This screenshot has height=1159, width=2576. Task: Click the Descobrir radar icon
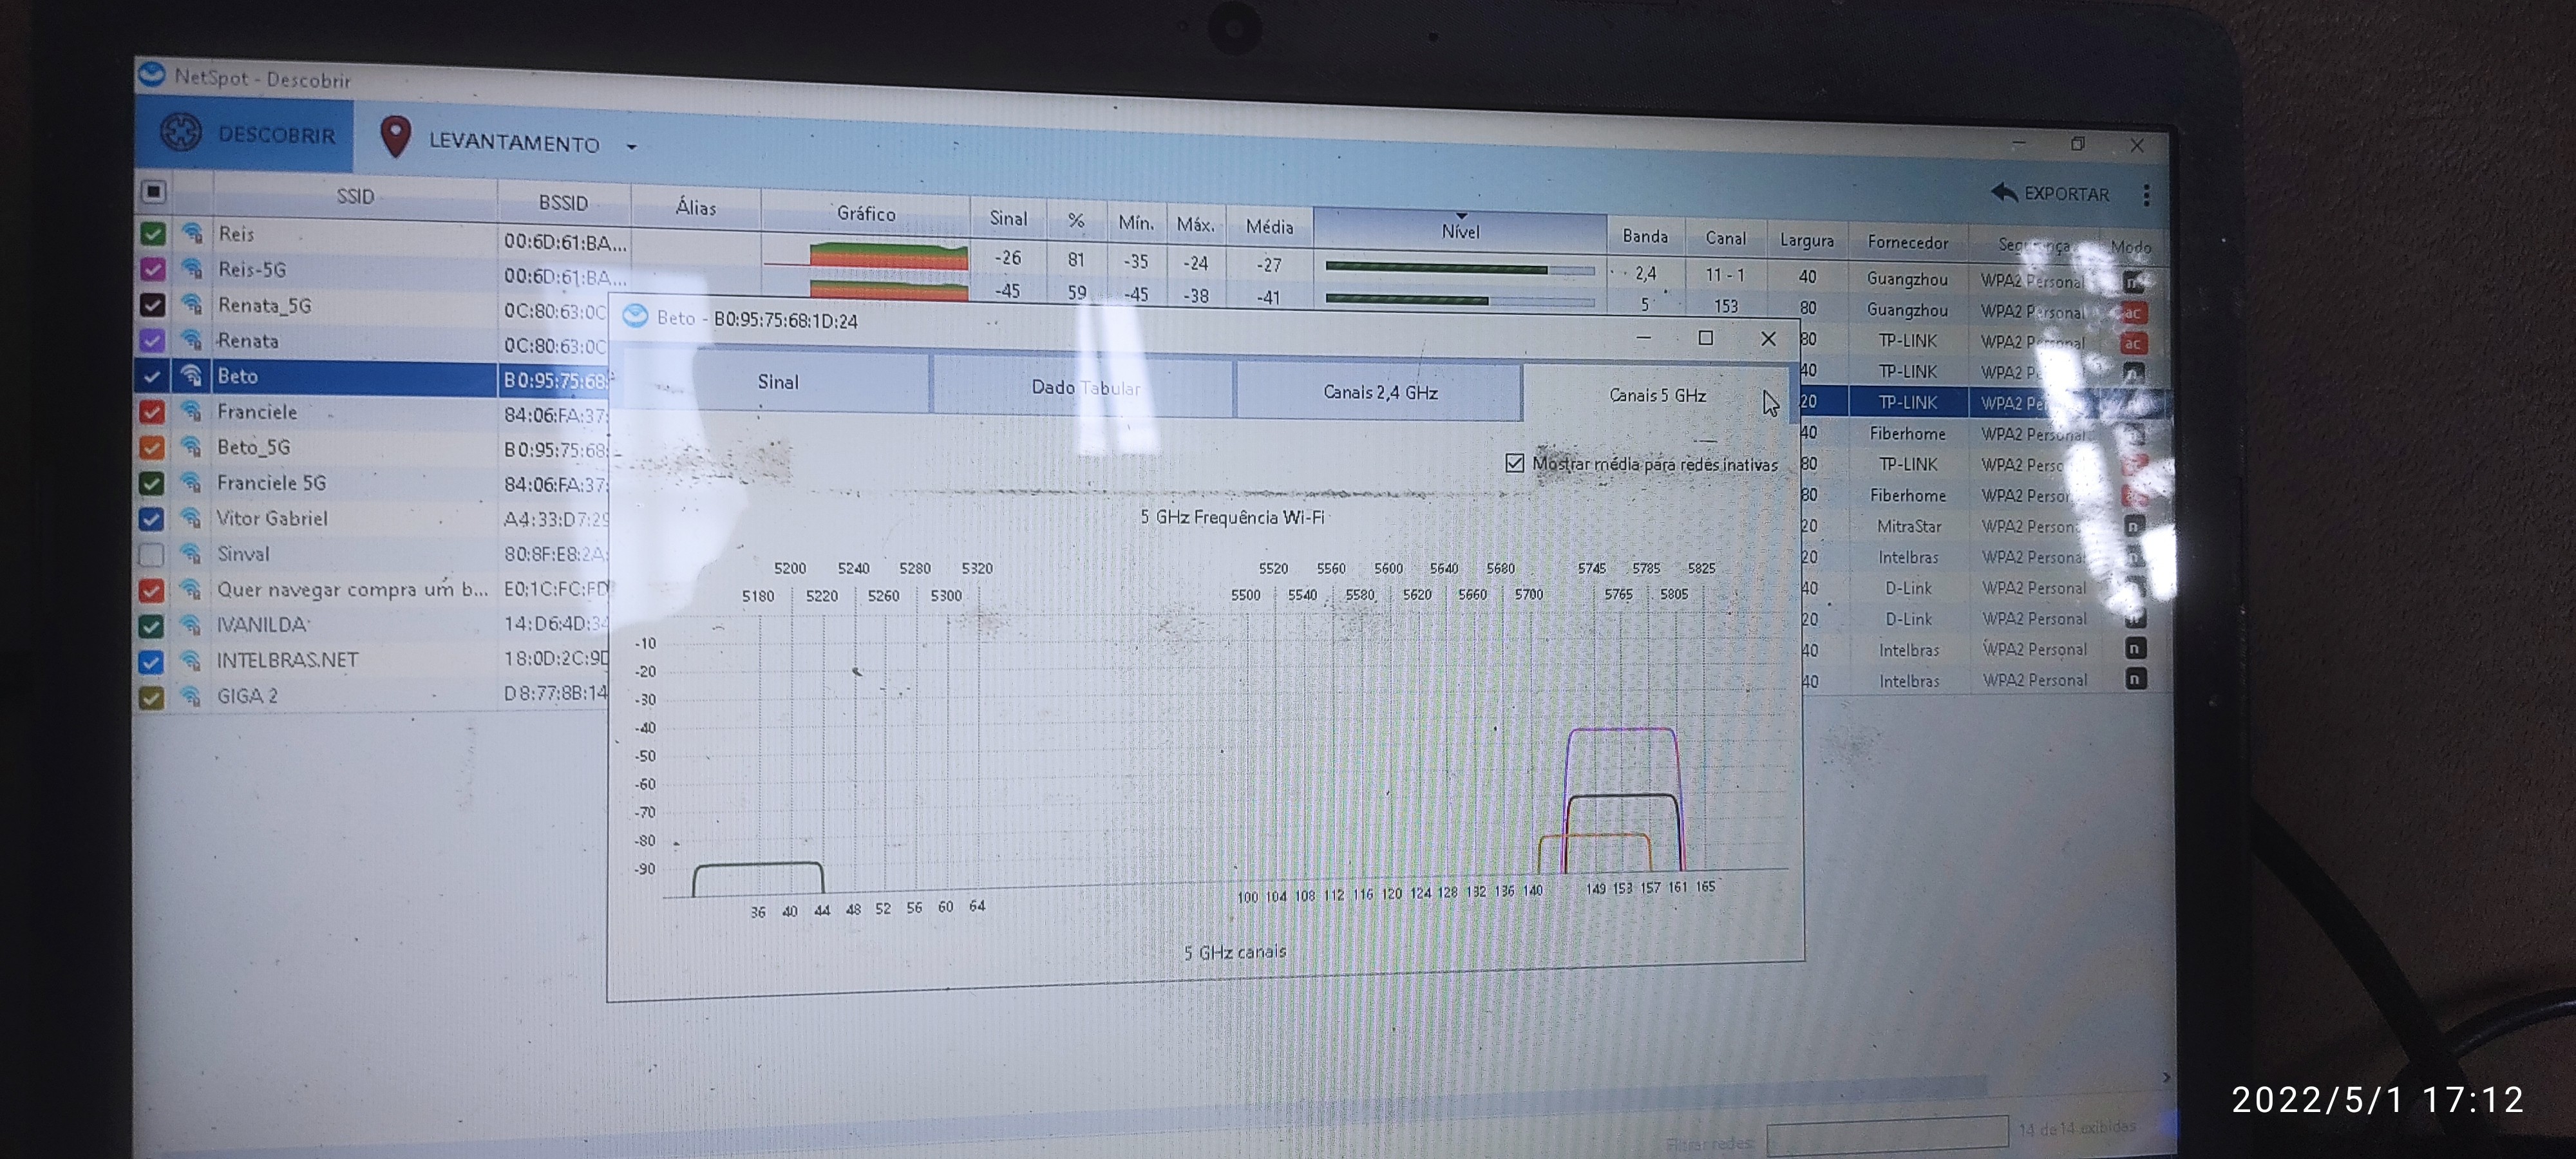181,132
